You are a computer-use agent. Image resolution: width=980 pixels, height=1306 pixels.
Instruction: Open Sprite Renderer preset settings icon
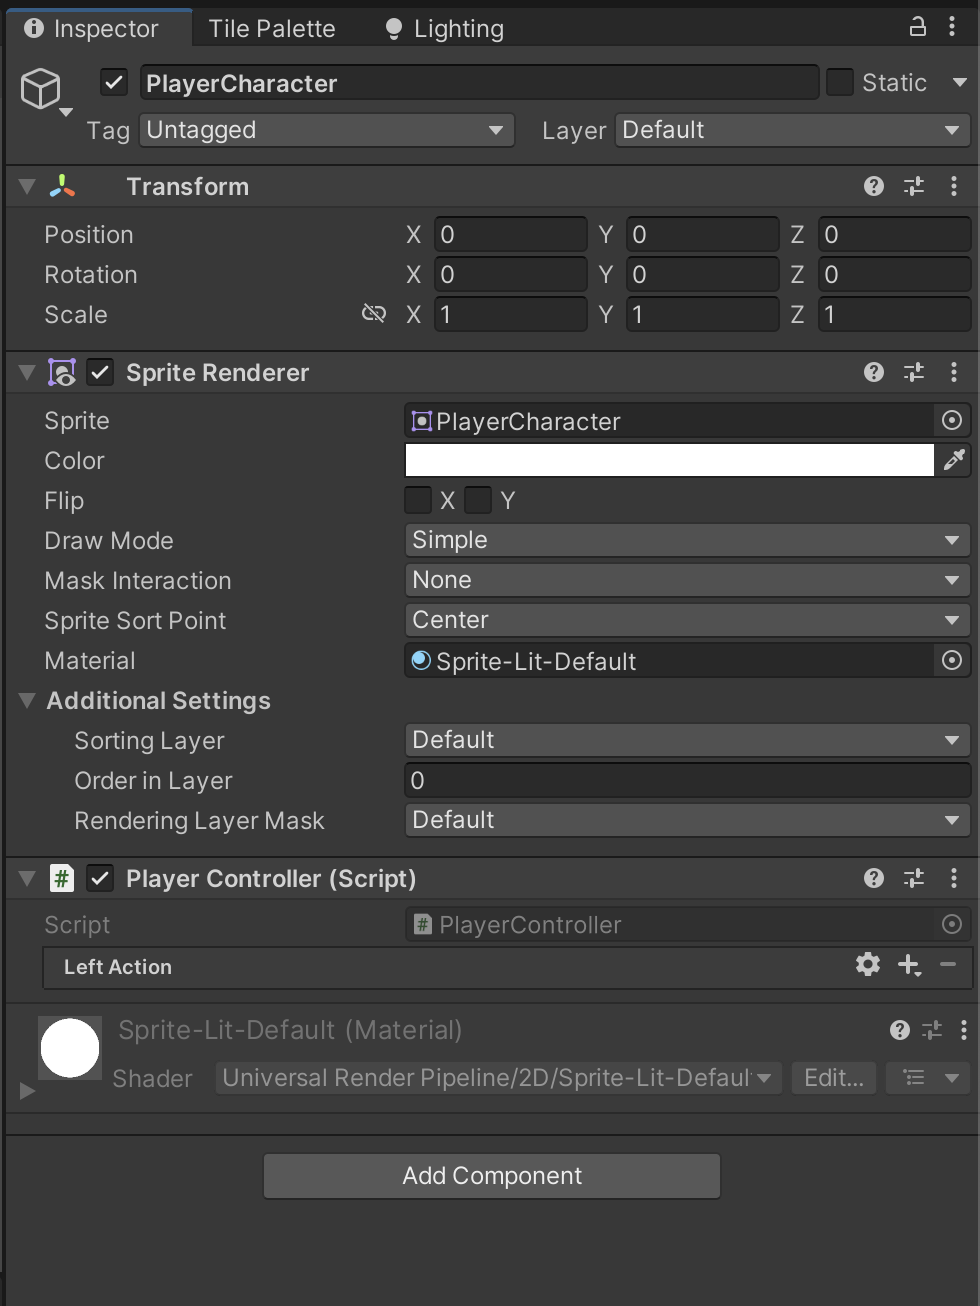tap(914, 372)
